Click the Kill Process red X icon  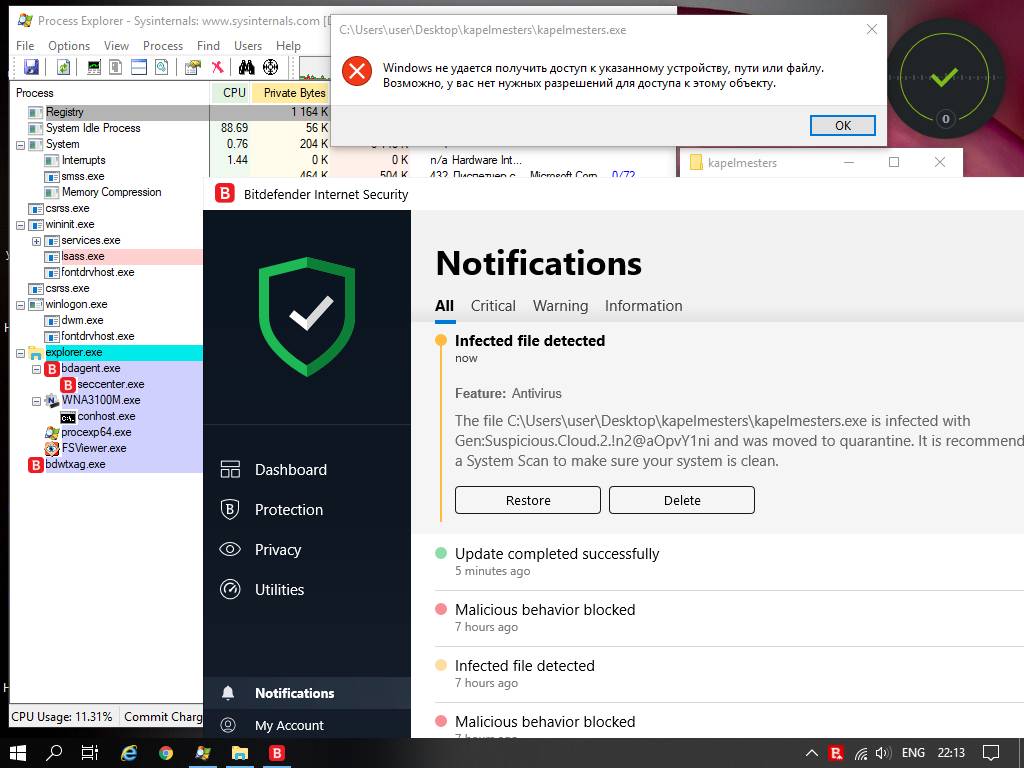[x=217, y=67]
